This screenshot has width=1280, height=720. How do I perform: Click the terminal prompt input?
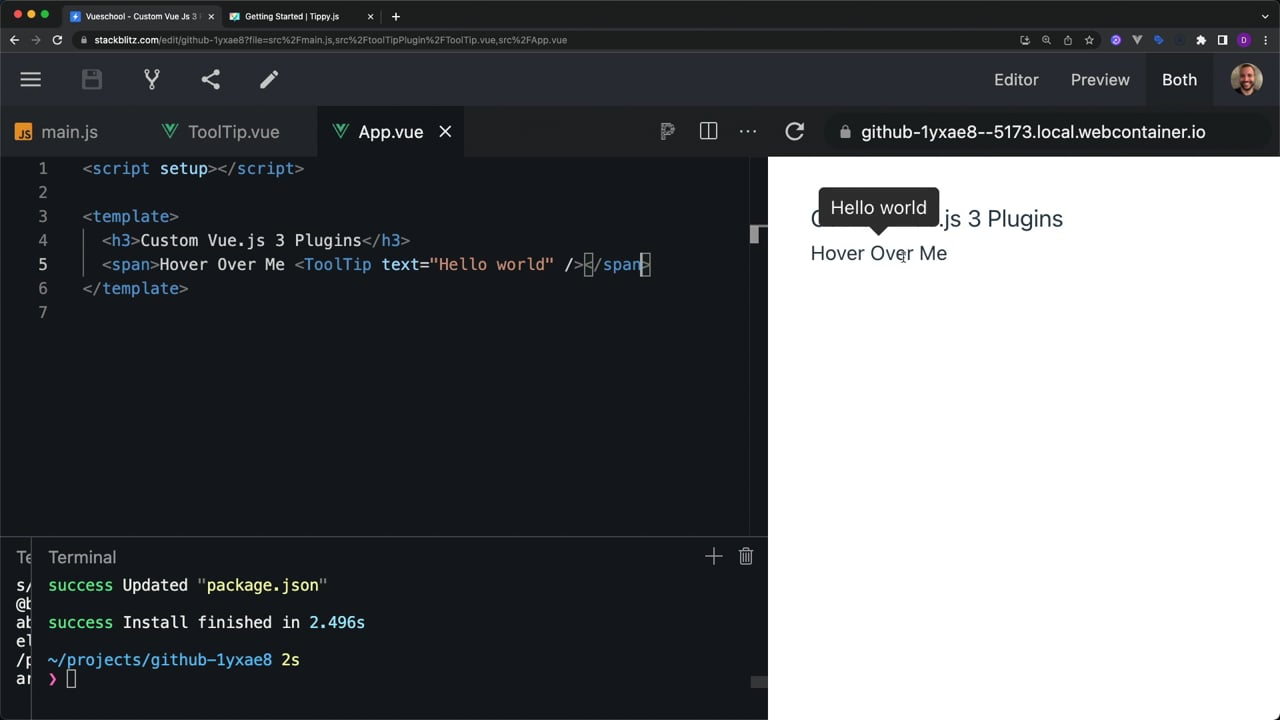(71, 679)
